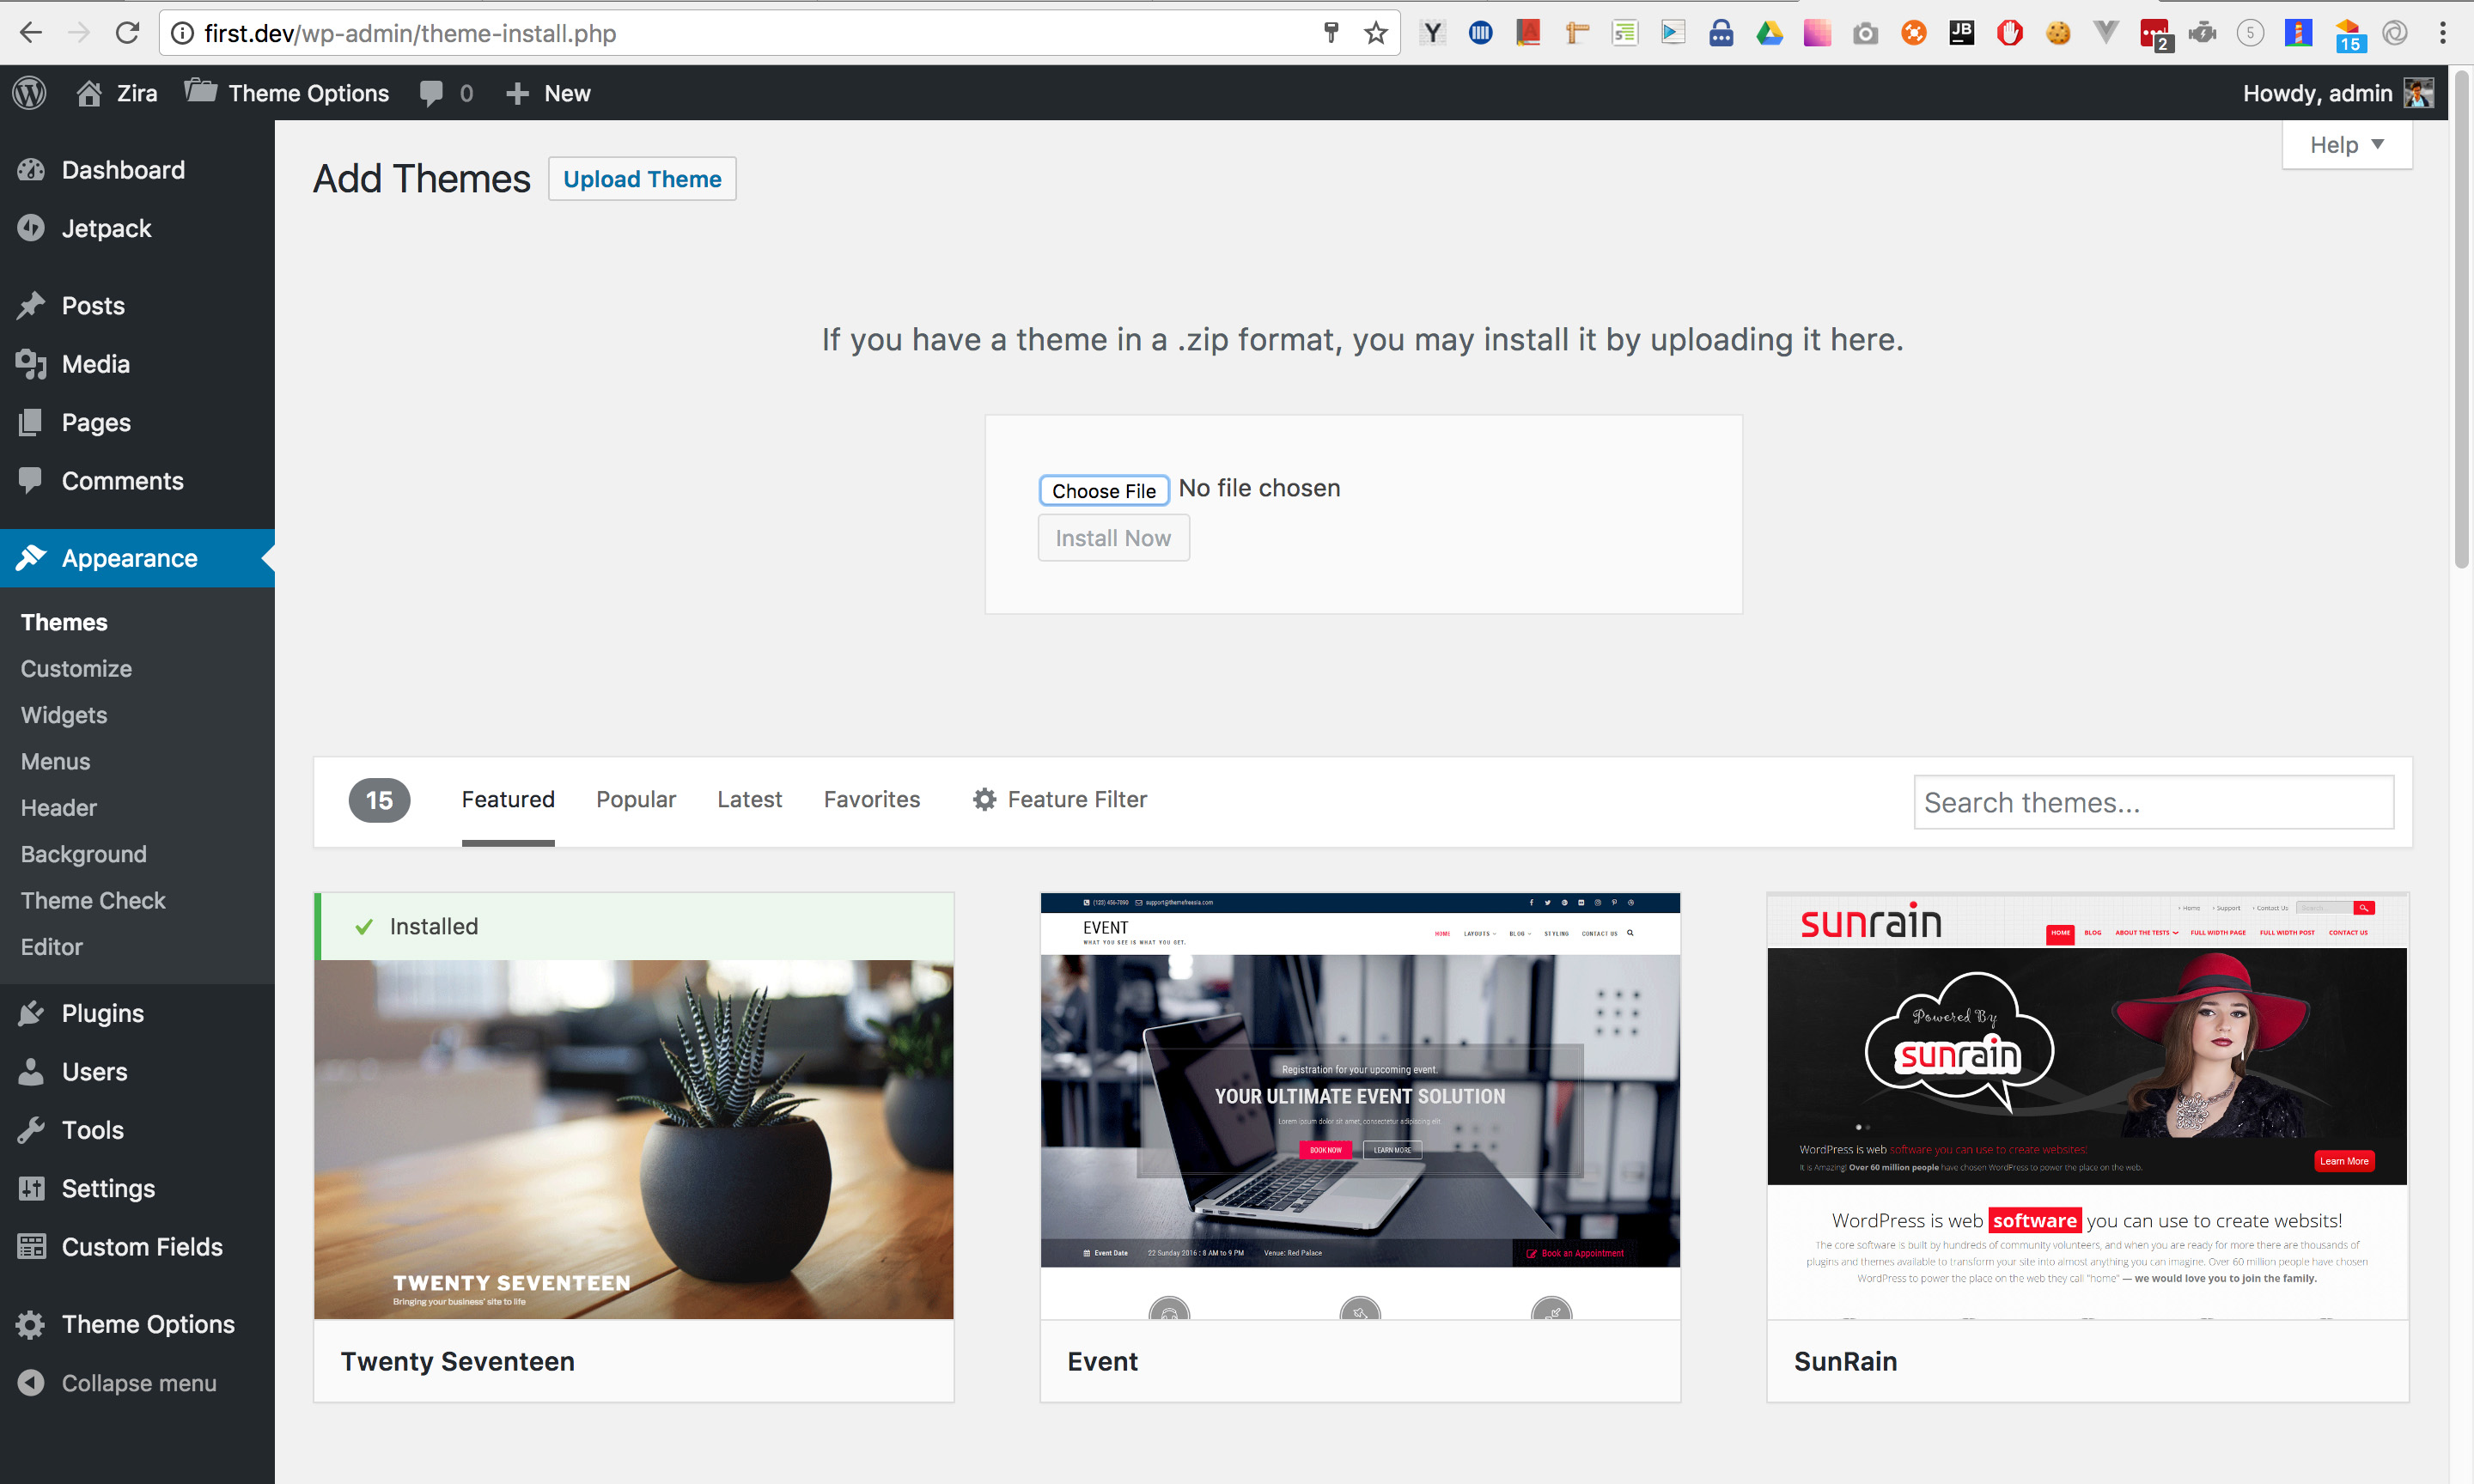2474x1484 pixels.
Task: Click the WordPress logo in admin bar
Action: [x=30, y=93]
